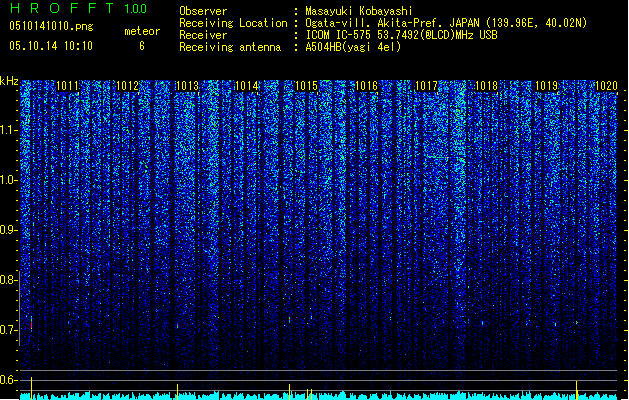Select the 1012 time marker
629x400 pixels.
(127, 86)
